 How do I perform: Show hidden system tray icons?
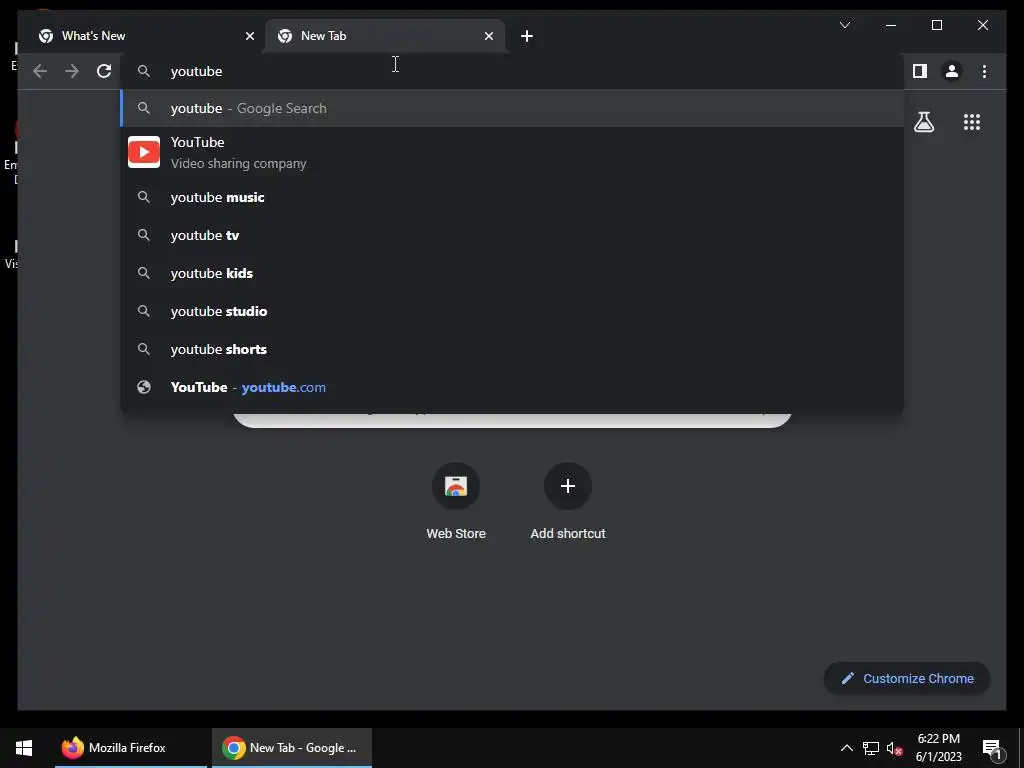(846, 748)
